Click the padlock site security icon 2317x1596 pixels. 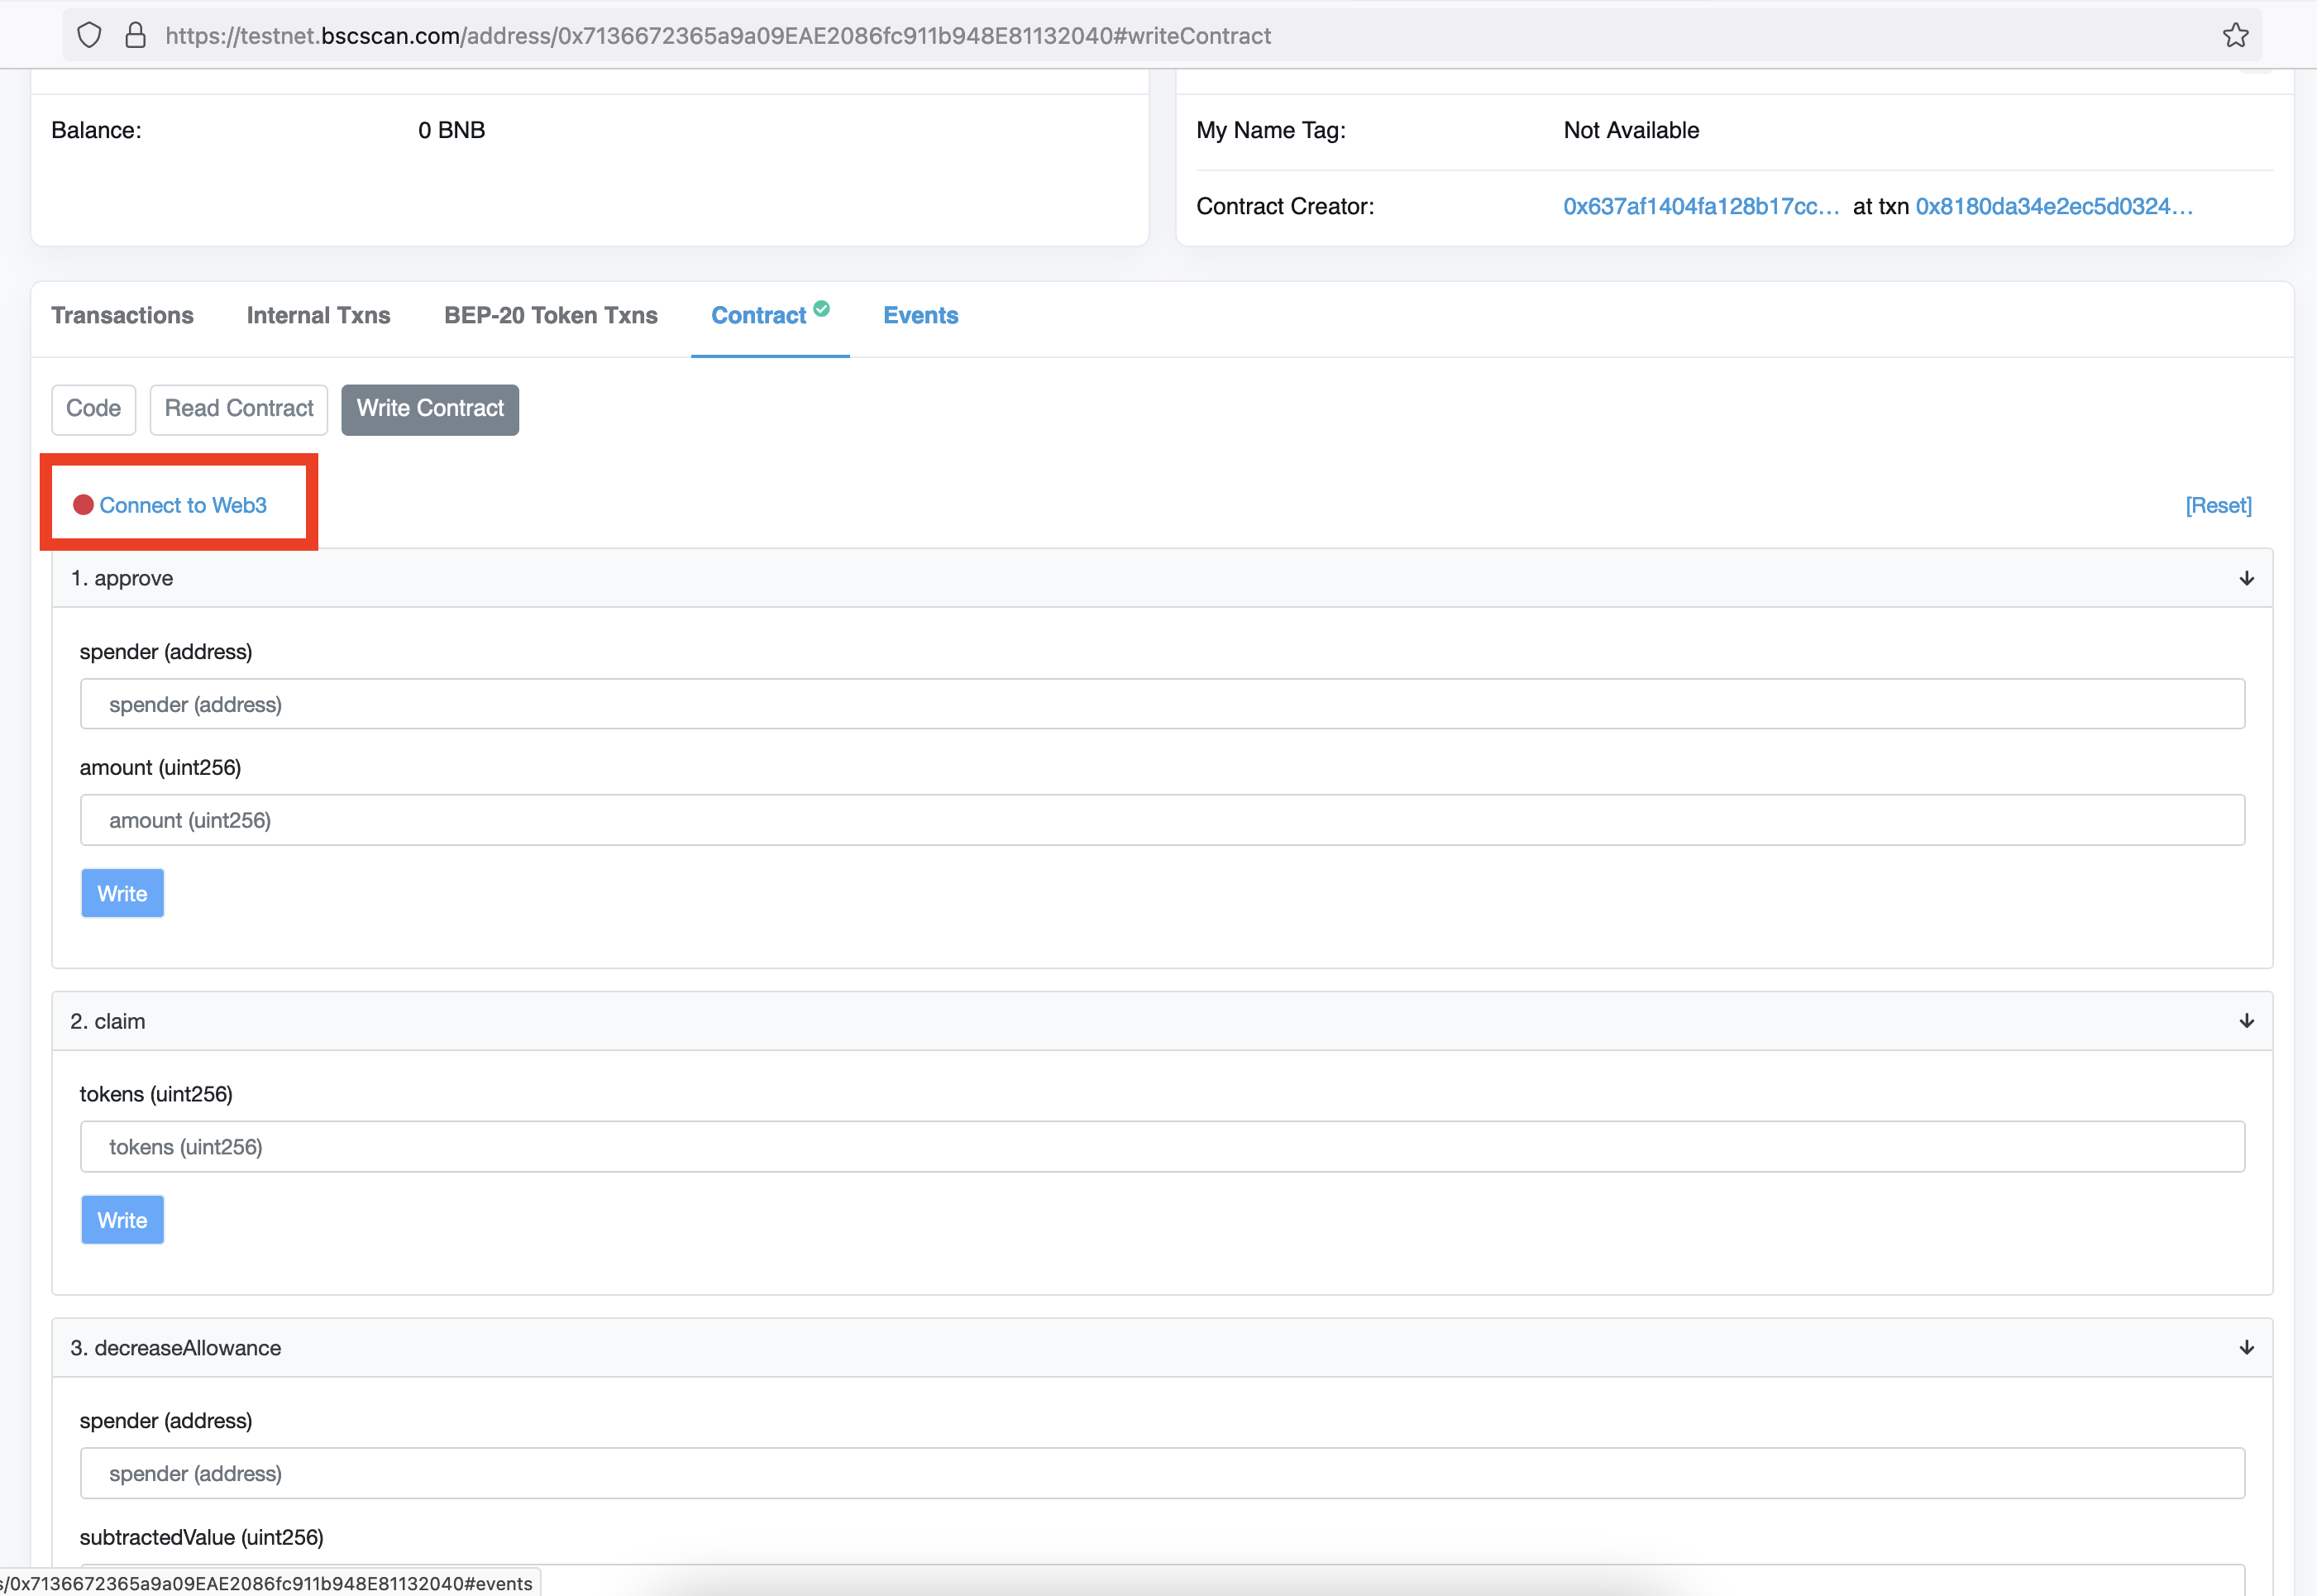(135, 36)
